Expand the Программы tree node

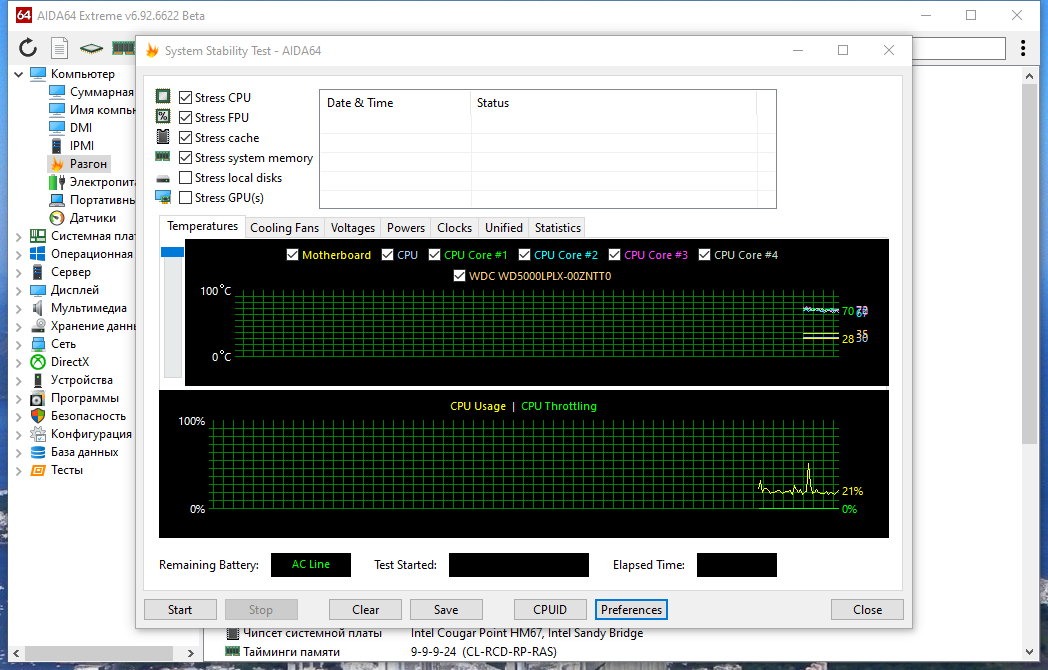click(19, 399)
